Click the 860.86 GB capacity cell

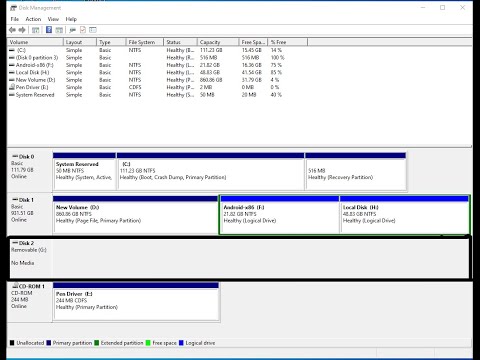pos(211,80)
